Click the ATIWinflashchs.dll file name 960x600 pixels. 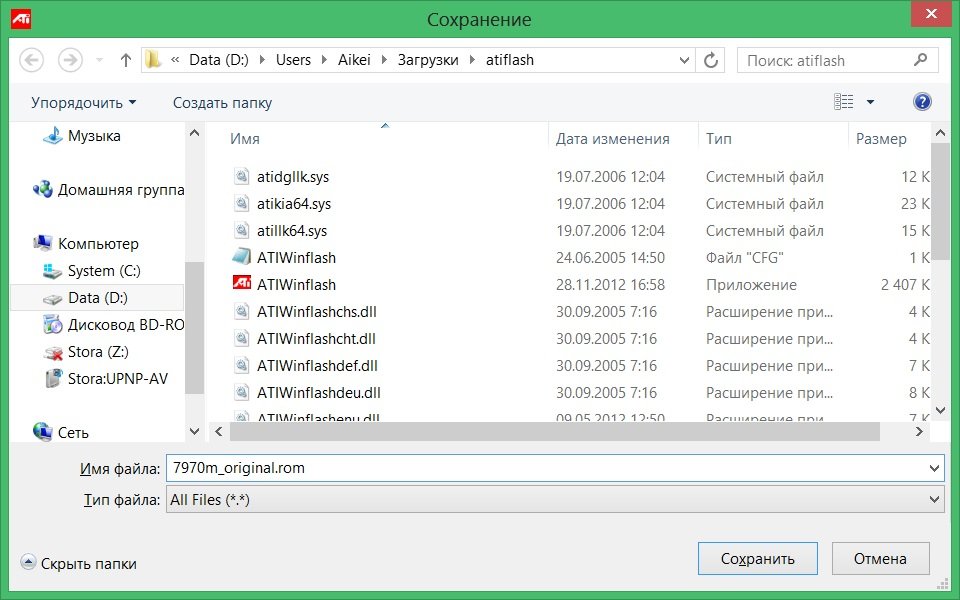coord(317,312)
